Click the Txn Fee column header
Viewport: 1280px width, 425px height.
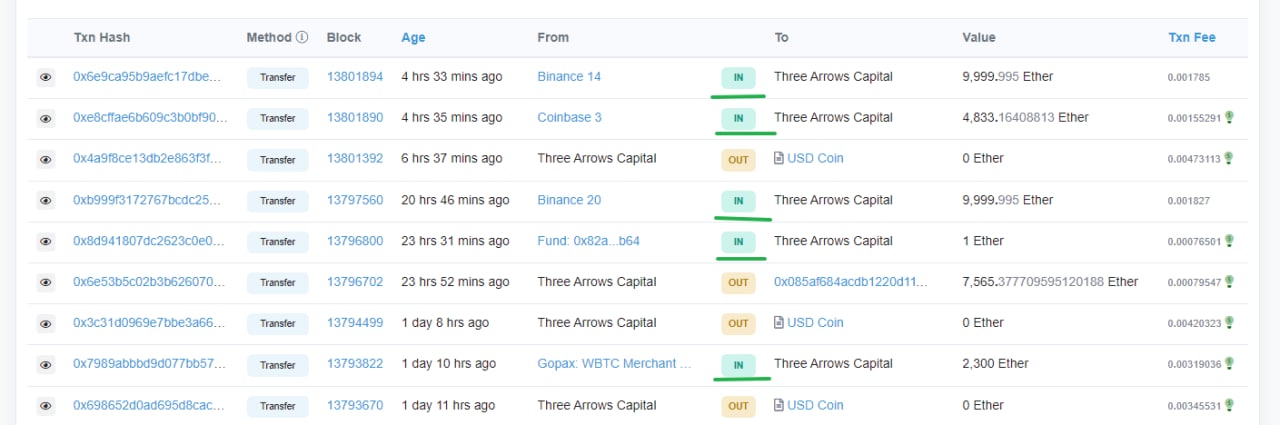(1192, 37)
